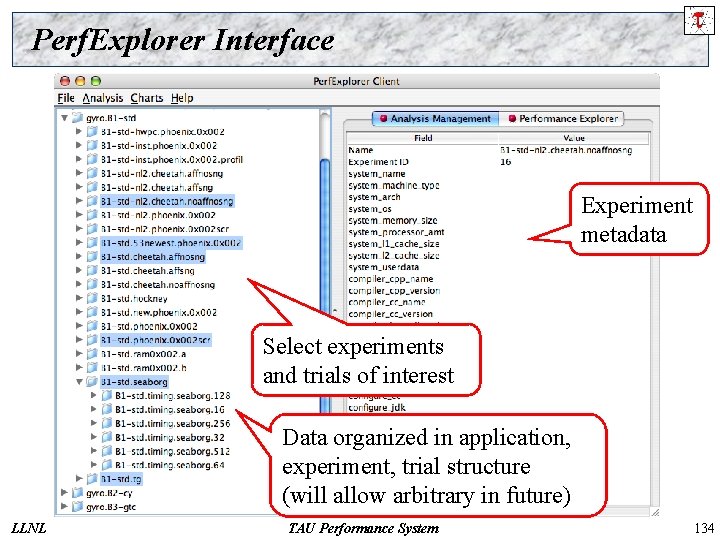Click the yellow minimize window button

tap(80, 81)
